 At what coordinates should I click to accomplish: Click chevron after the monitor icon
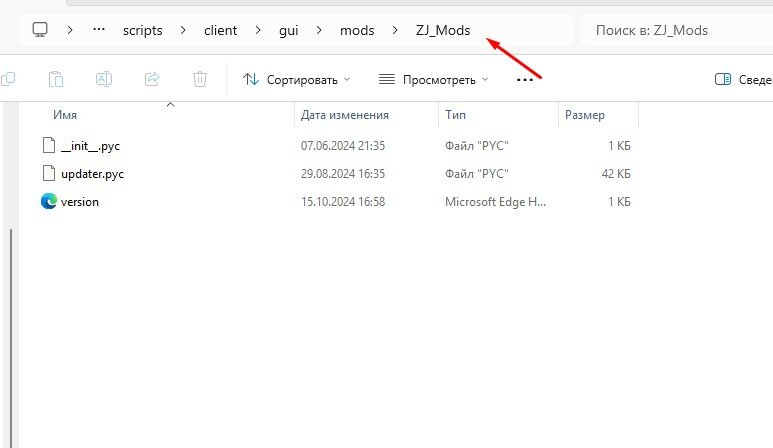pyautogui.click(x=70, y=30)
